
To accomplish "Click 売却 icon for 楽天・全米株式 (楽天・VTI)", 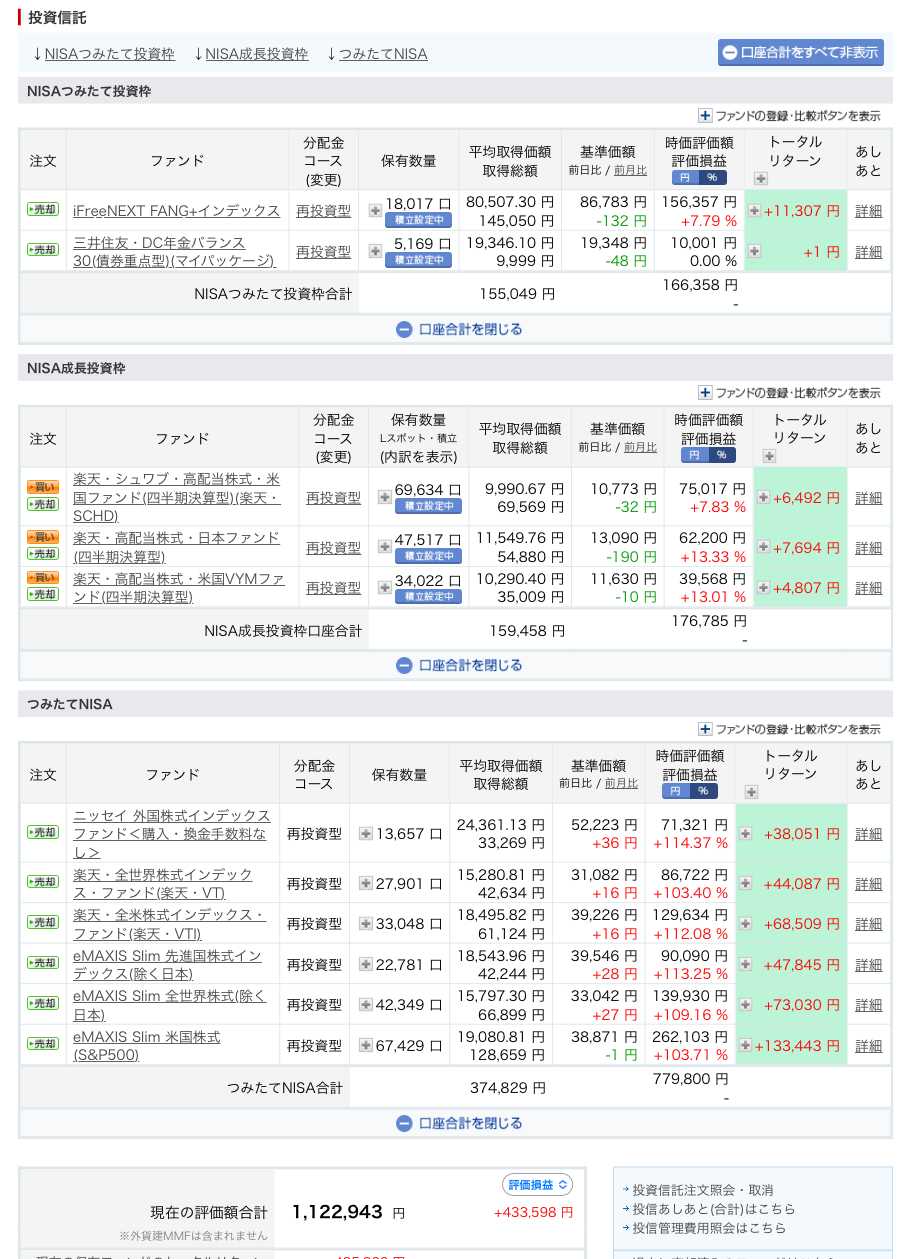I will click(x=43, y=922).
